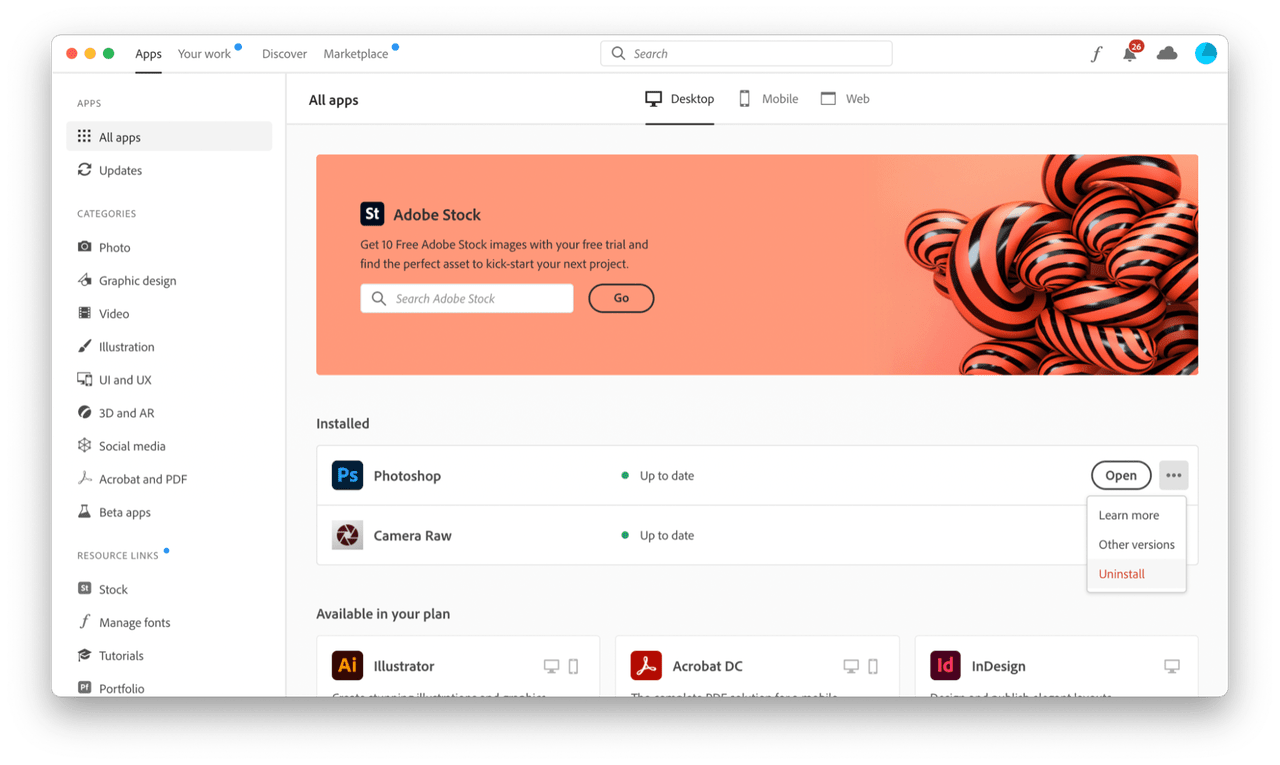
Task: Click the Illustrator Ai app icon
Action: [347, 665]
